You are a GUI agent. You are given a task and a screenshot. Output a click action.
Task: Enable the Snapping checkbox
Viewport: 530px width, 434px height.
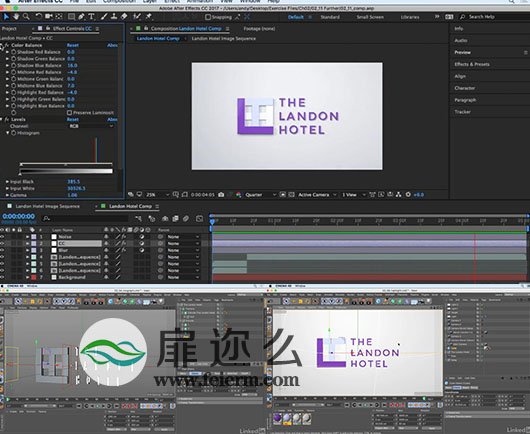[208, 17]
